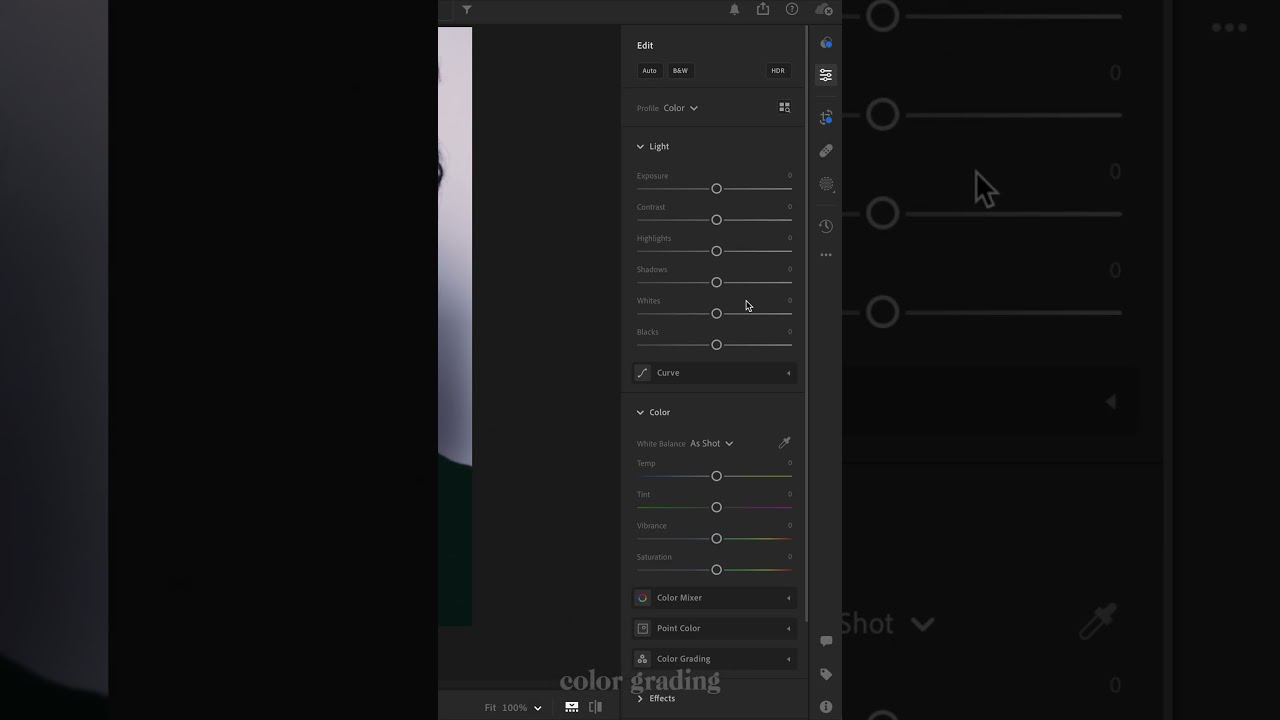The height and width of the screenshot is (720, 1280).
Task: Click the photo preview in canvas
Action: pos(455,326)
